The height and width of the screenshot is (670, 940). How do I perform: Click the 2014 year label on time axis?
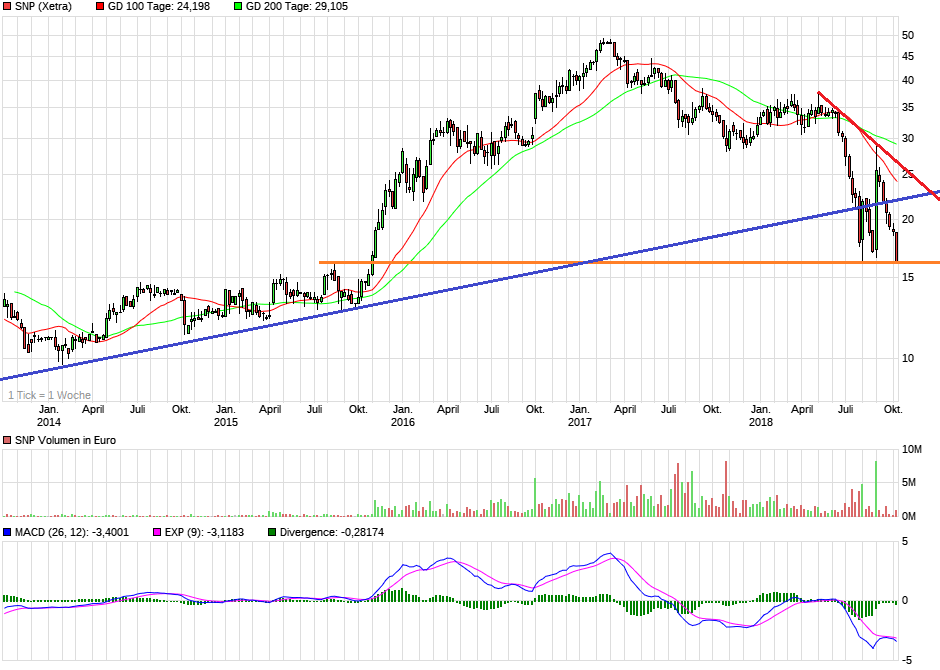point(49,422)
